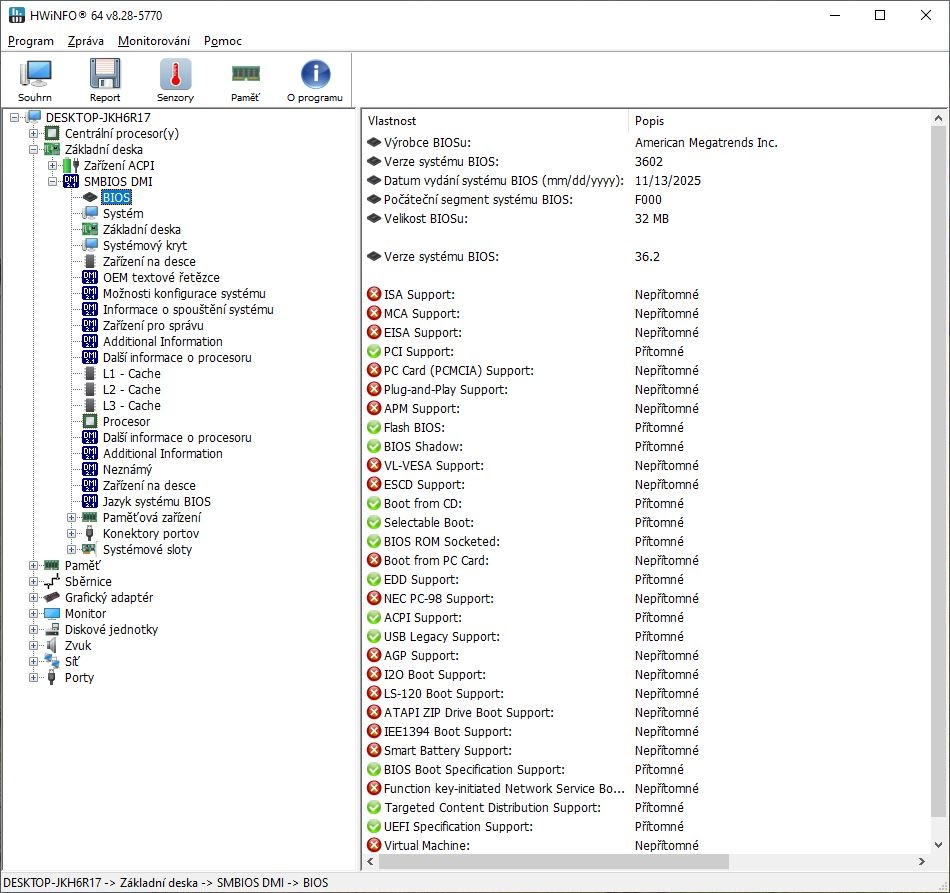Expand the Diskové jednotky node

34,630
